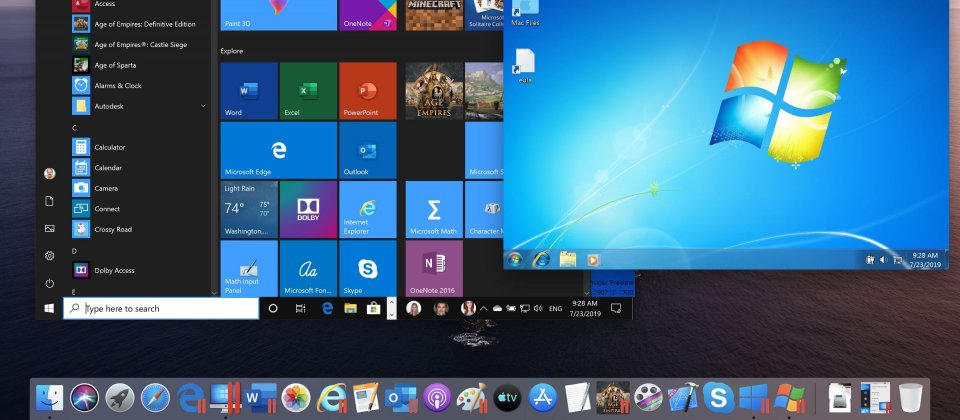Expand the Autodesk folder chevron

point(203,106)
